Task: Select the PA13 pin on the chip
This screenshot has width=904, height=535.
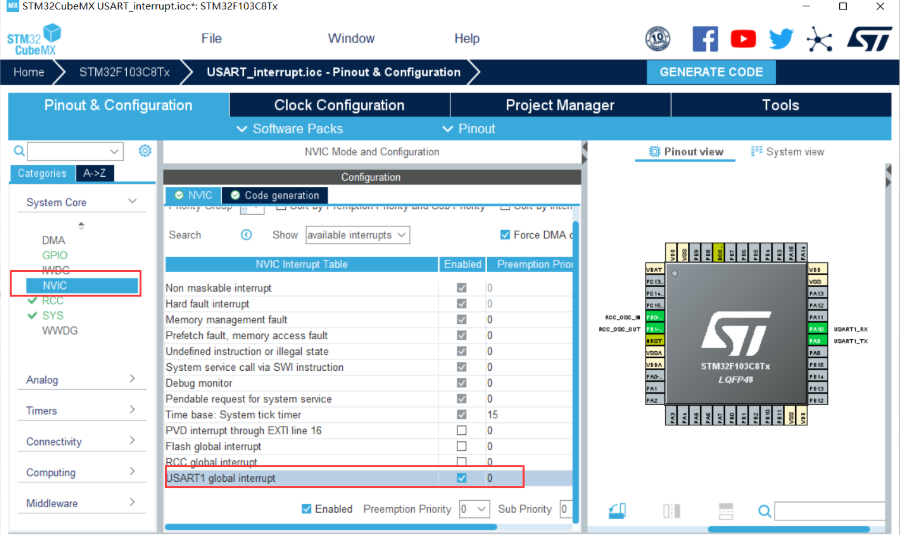Action: [x=817, y=293]
